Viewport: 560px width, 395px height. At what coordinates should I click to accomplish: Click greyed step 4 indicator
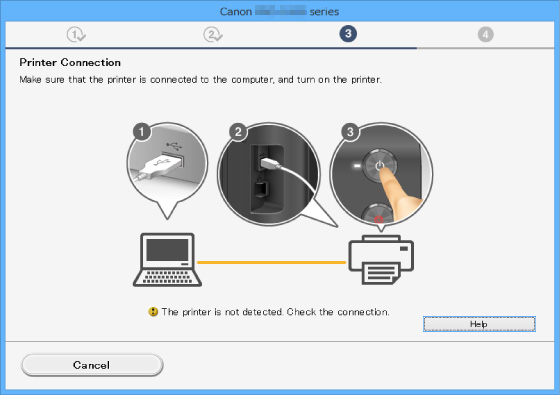(485, 35)
